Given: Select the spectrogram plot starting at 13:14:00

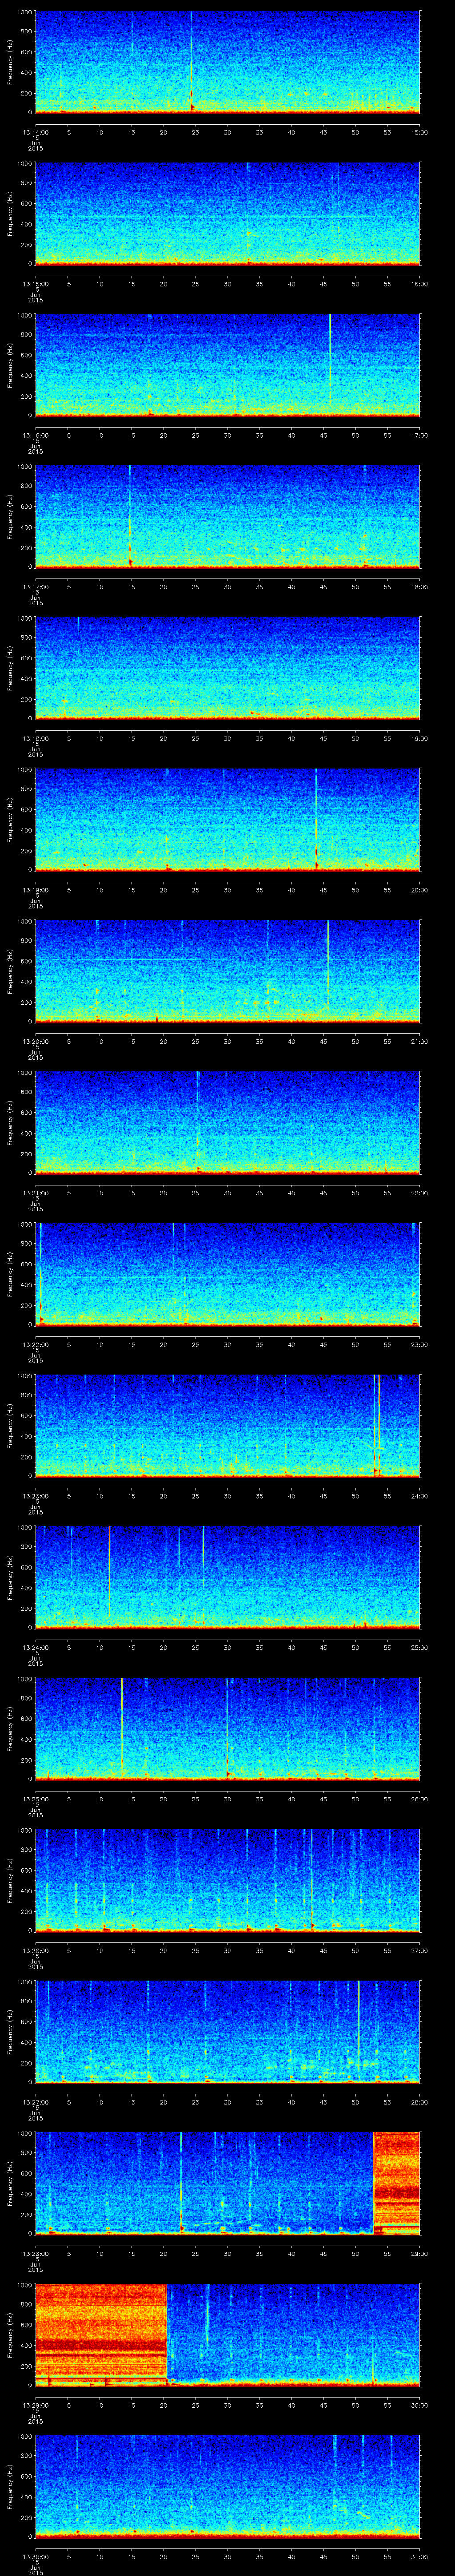Looking at the screenshot, I should tap(228, 62).
